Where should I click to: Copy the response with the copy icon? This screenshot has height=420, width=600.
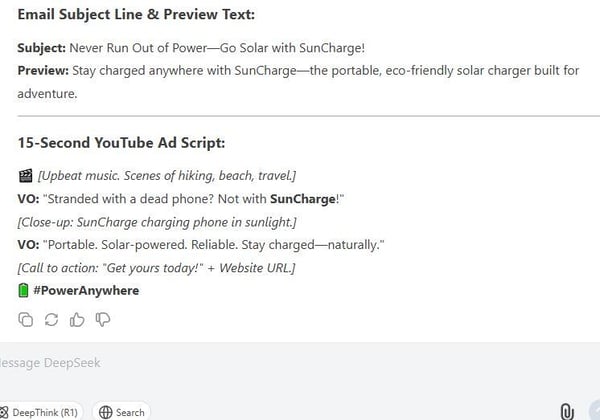click(x=26, y=319)
